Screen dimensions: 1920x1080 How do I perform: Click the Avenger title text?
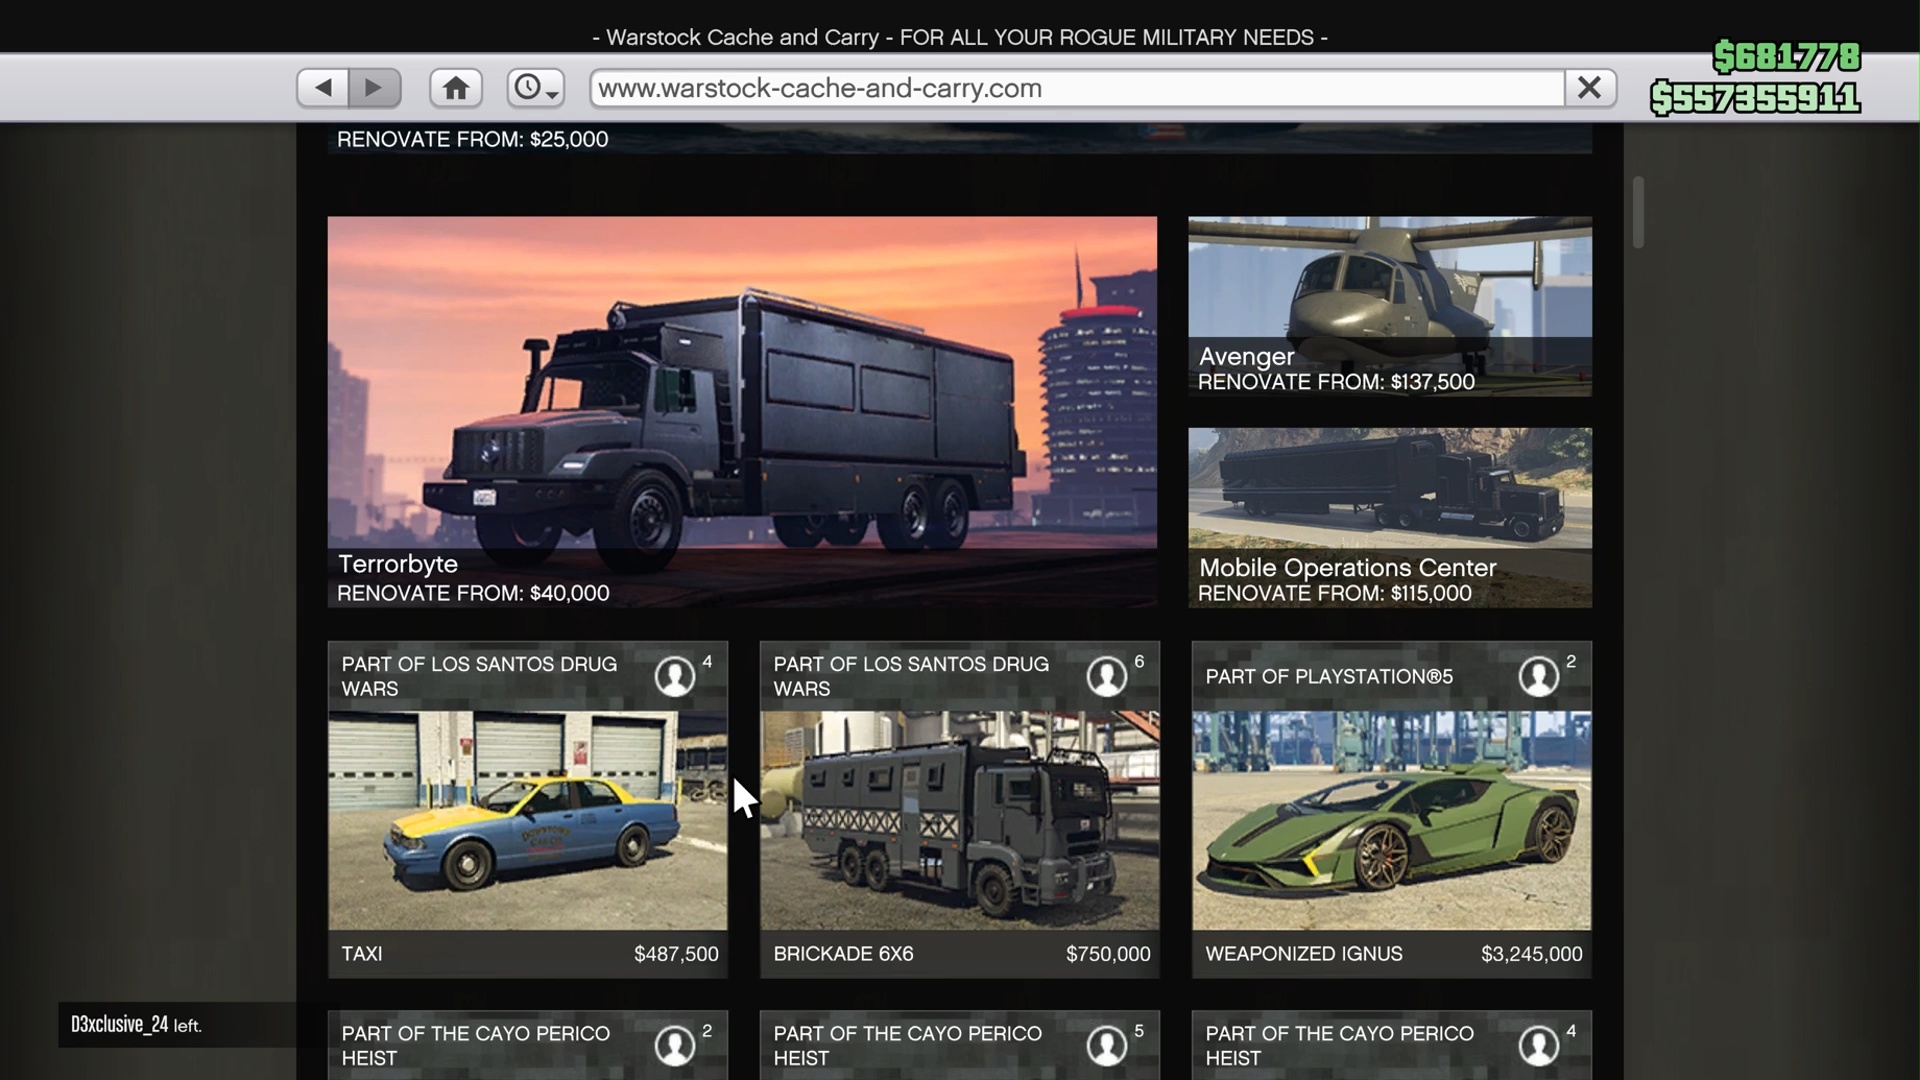(1246, 357)
